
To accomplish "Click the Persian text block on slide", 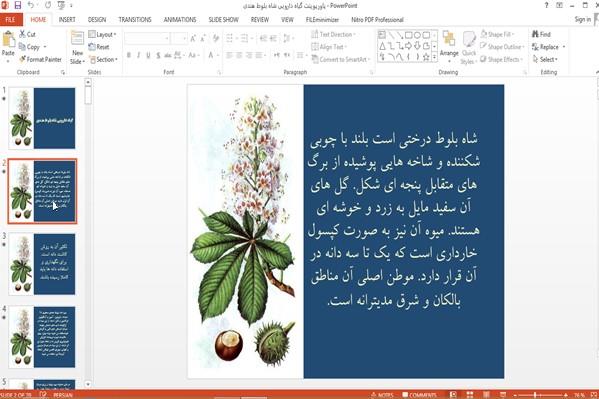I will [393, 220].
